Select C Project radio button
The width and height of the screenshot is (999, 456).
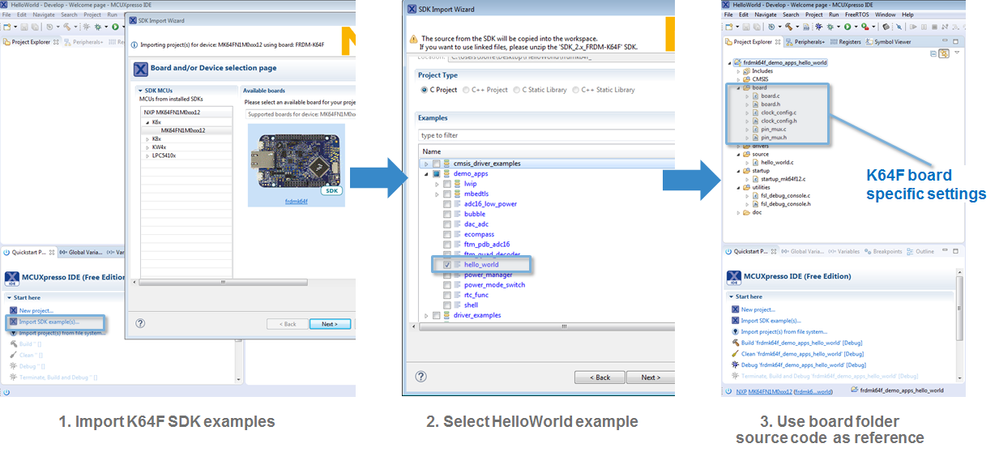(424, 90)
